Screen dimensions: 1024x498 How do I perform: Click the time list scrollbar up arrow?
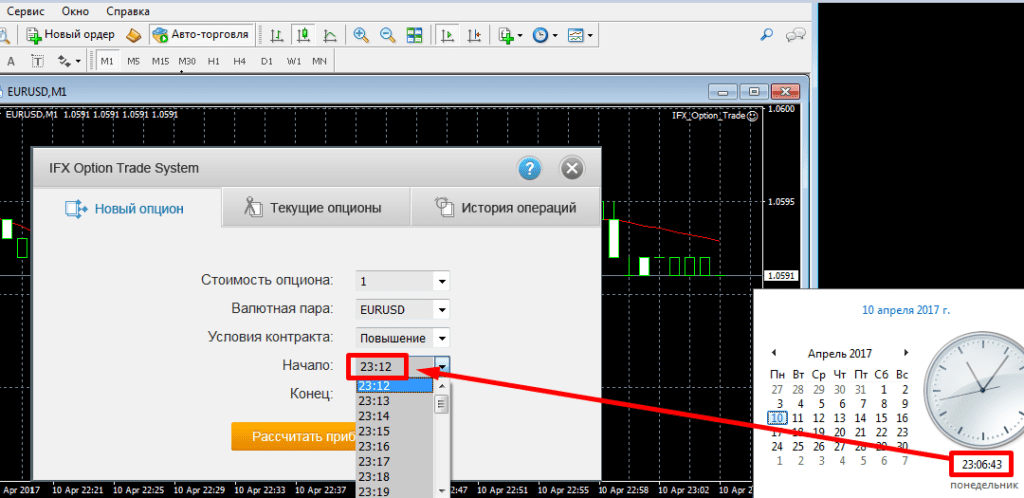point(441,386)
